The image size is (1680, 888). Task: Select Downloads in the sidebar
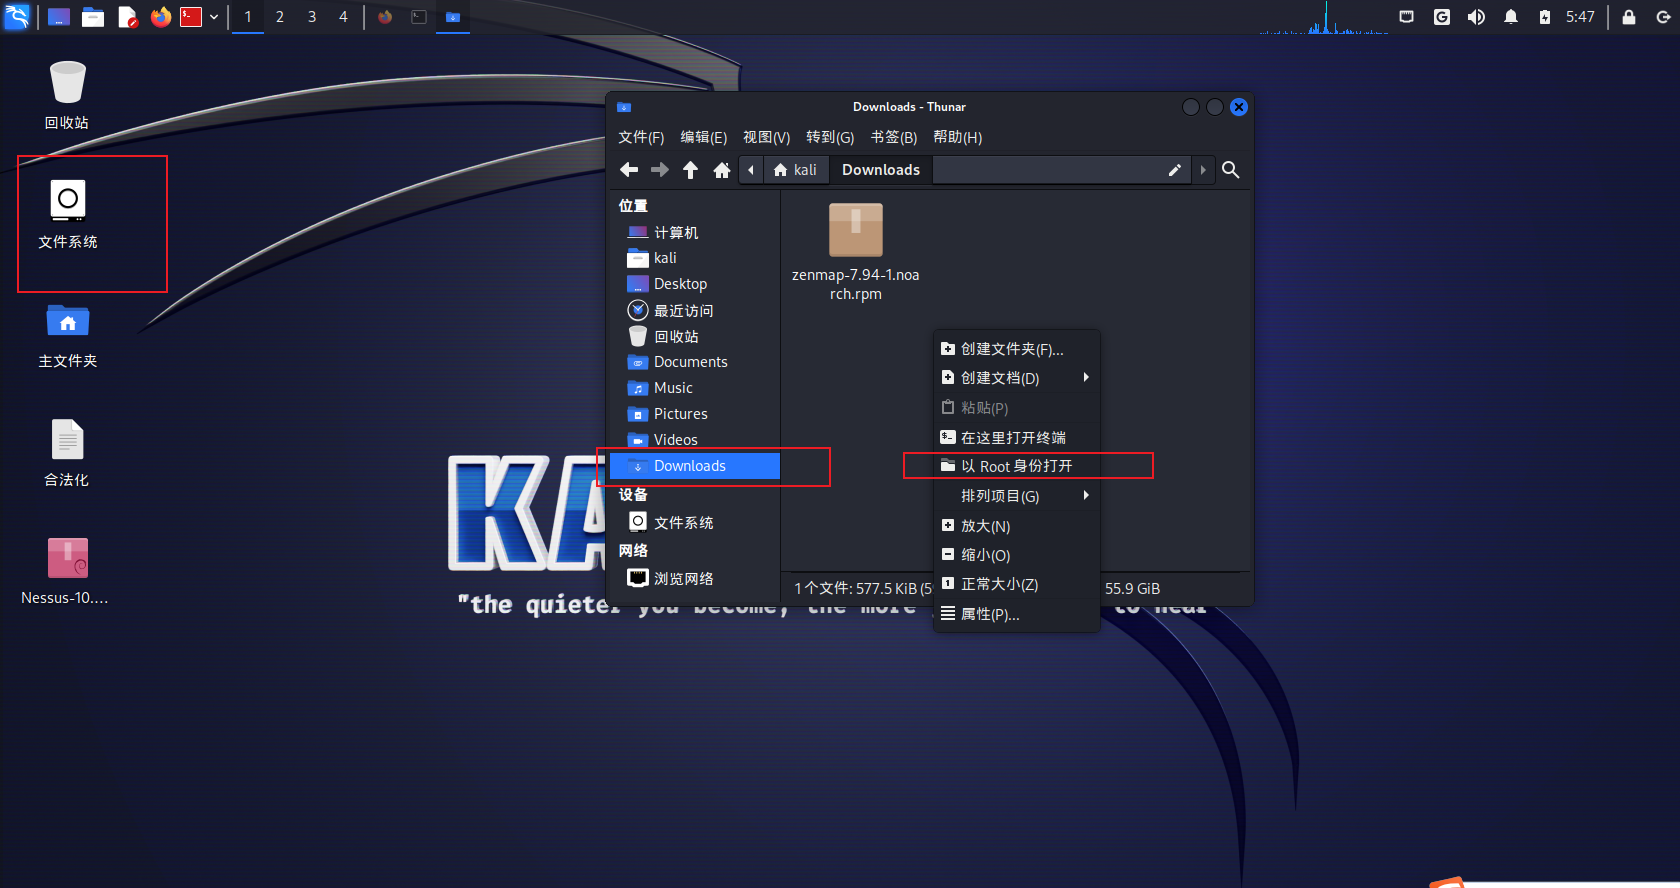pos(695,466)
